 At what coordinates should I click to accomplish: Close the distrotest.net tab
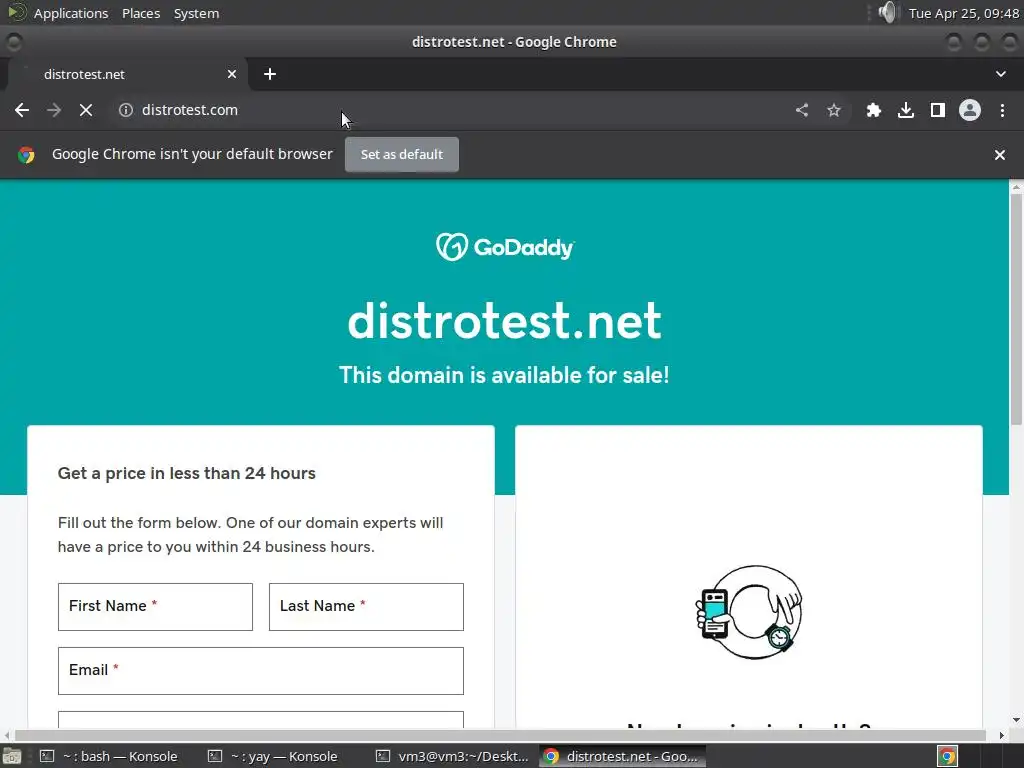tap(232, 74)
